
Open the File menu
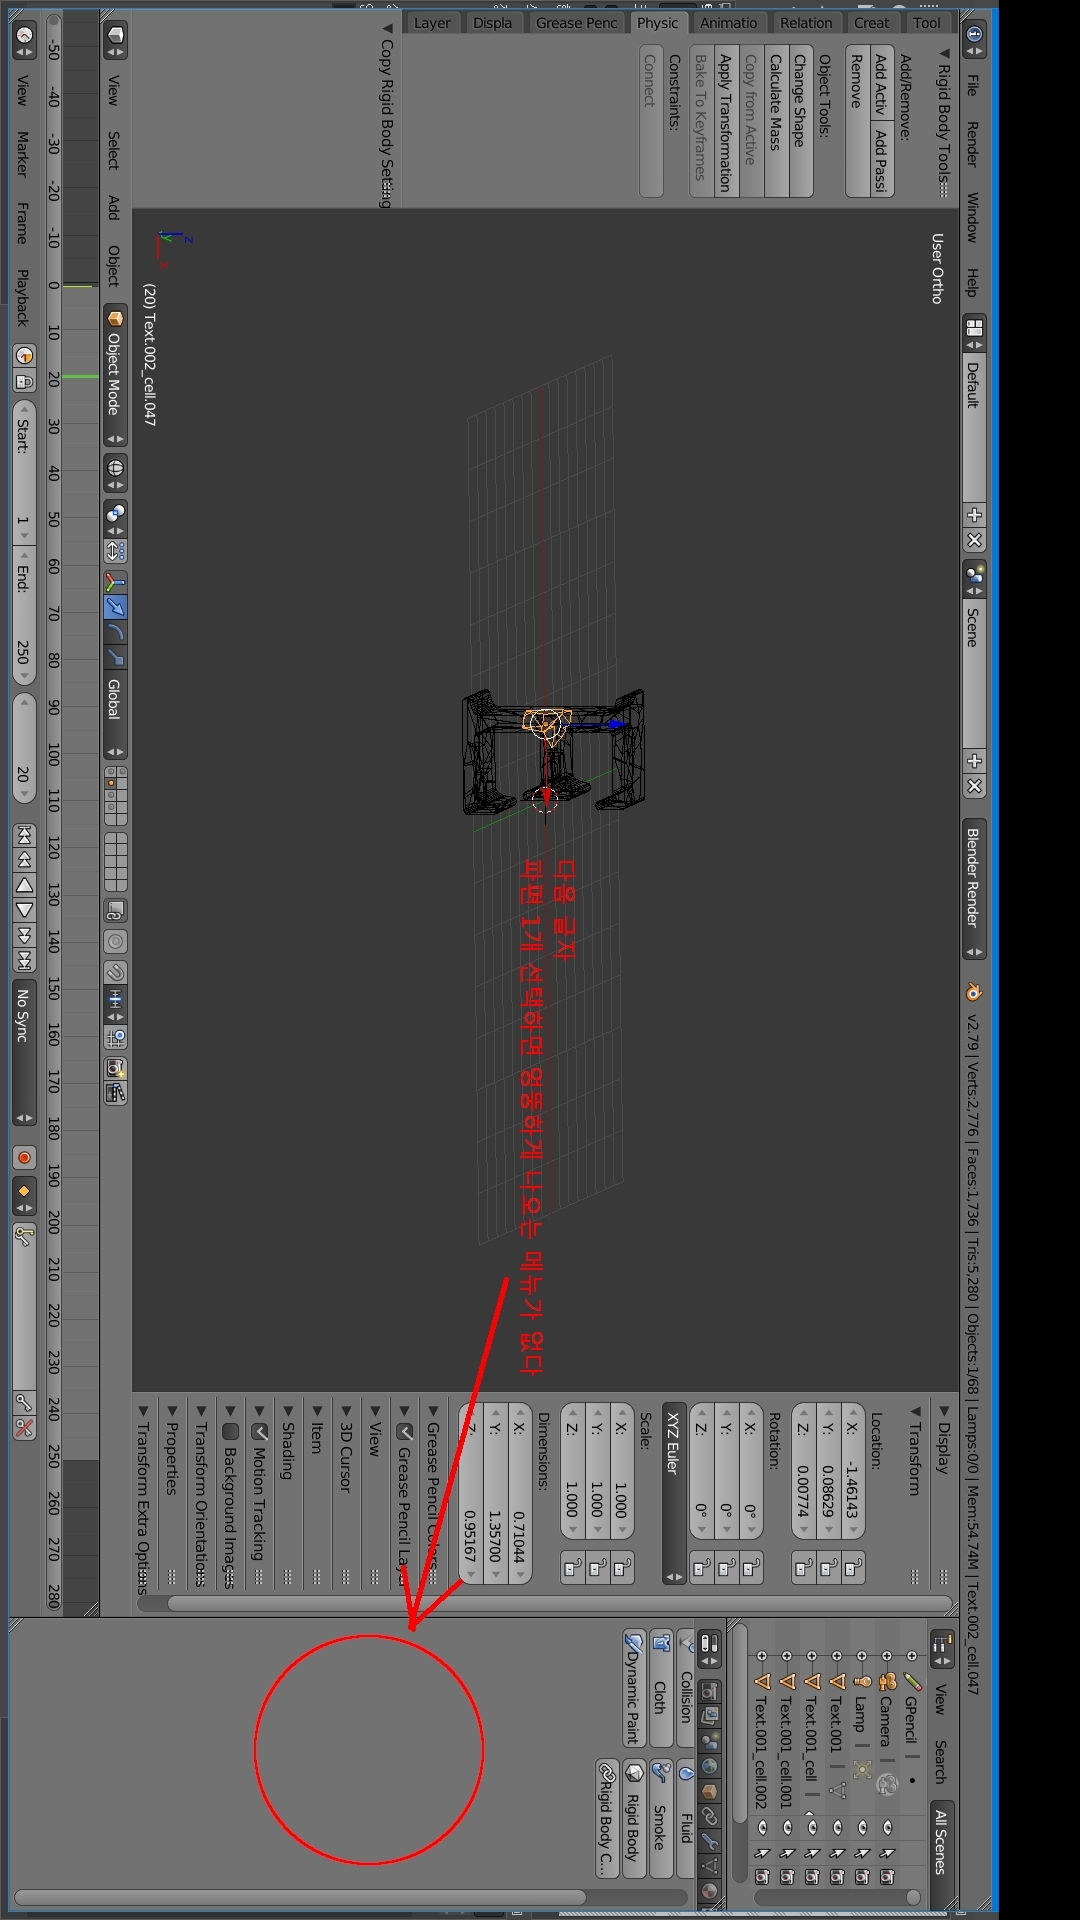click(972, 85)
